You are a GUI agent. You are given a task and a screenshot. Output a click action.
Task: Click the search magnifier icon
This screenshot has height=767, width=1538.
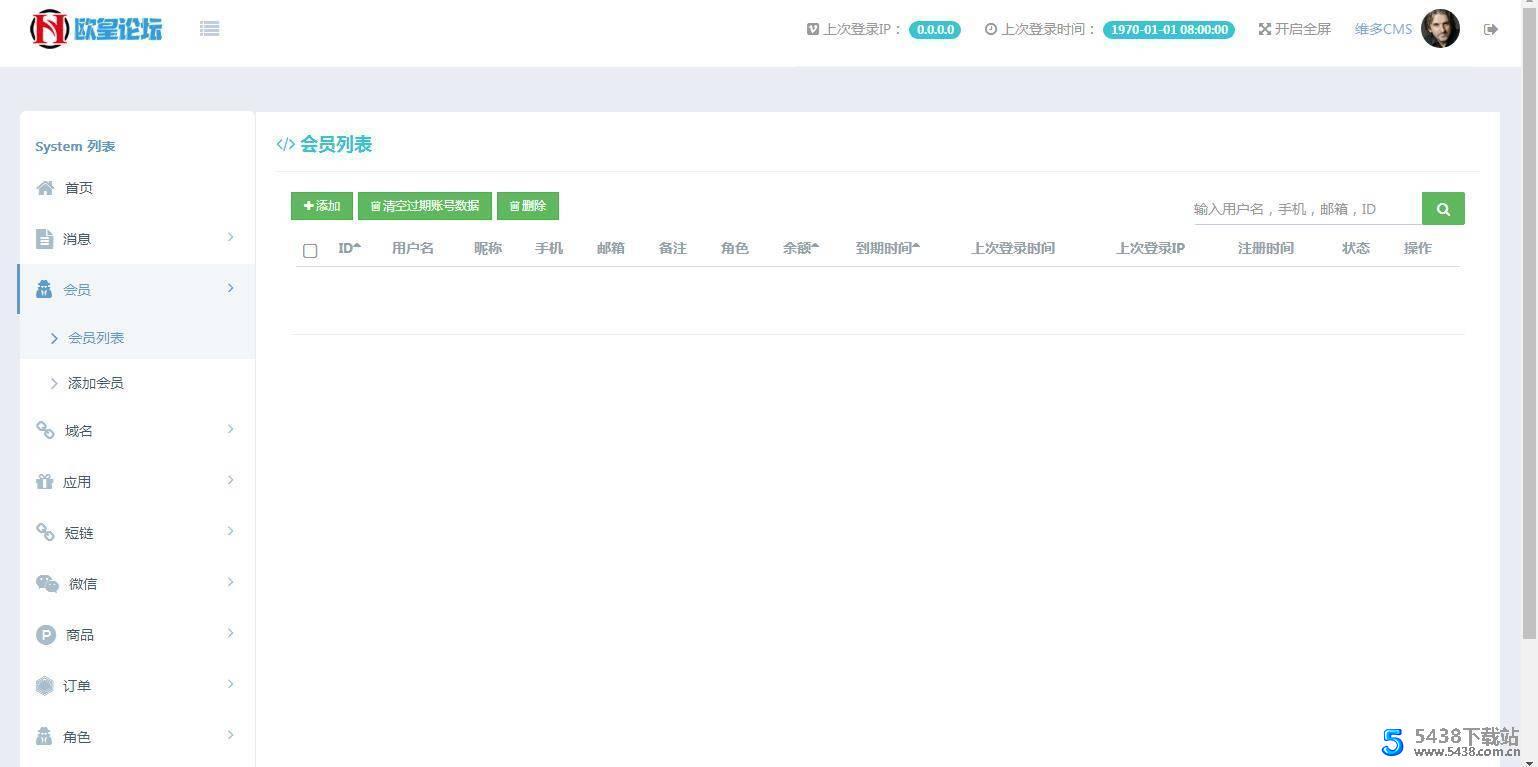tap(1442, 208)
